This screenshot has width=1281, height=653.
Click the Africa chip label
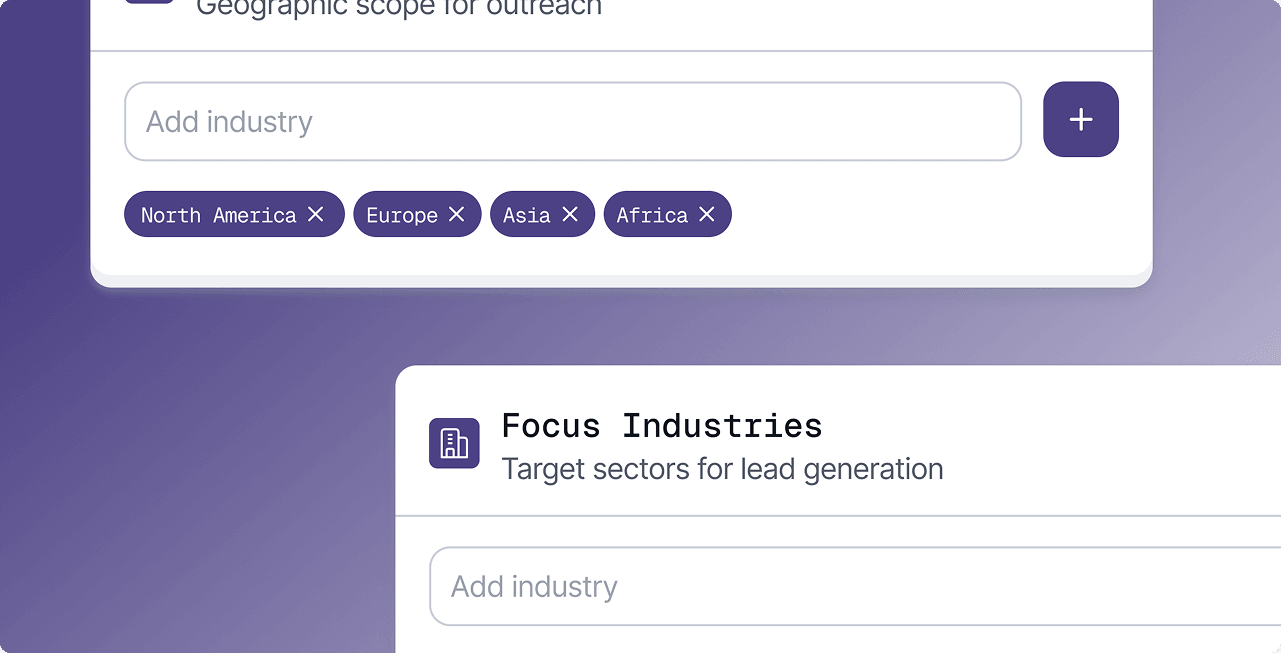(652, 215)
